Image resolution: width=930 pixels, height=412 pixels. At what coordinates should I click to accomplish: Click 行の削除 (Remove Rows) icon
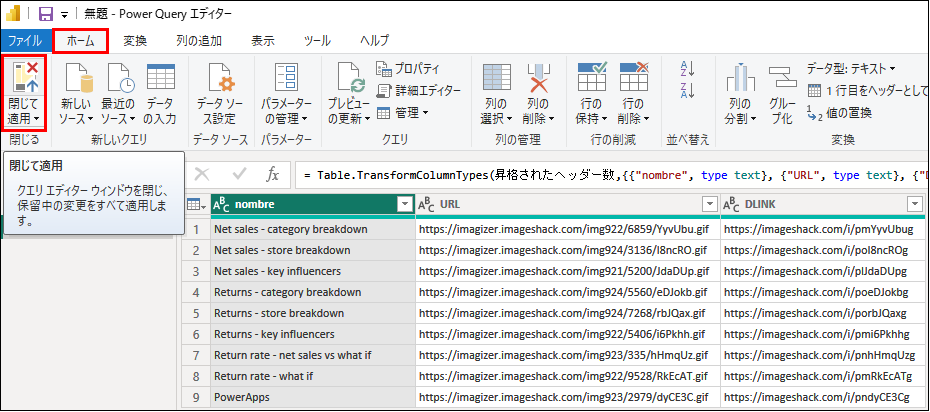click(633, 76)
